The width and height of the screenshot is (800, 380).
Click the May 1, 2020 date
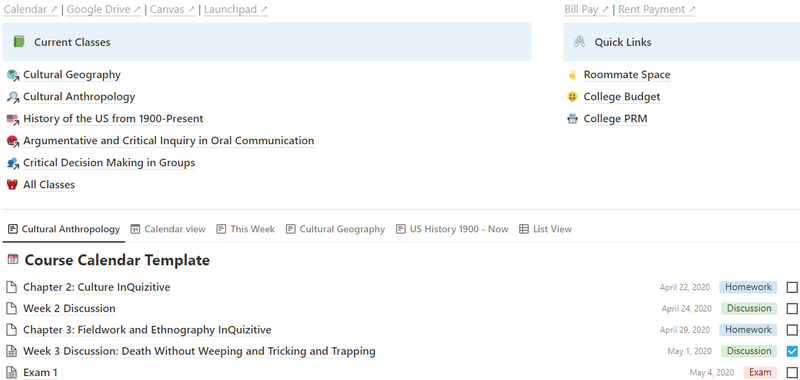click(690, 351)
